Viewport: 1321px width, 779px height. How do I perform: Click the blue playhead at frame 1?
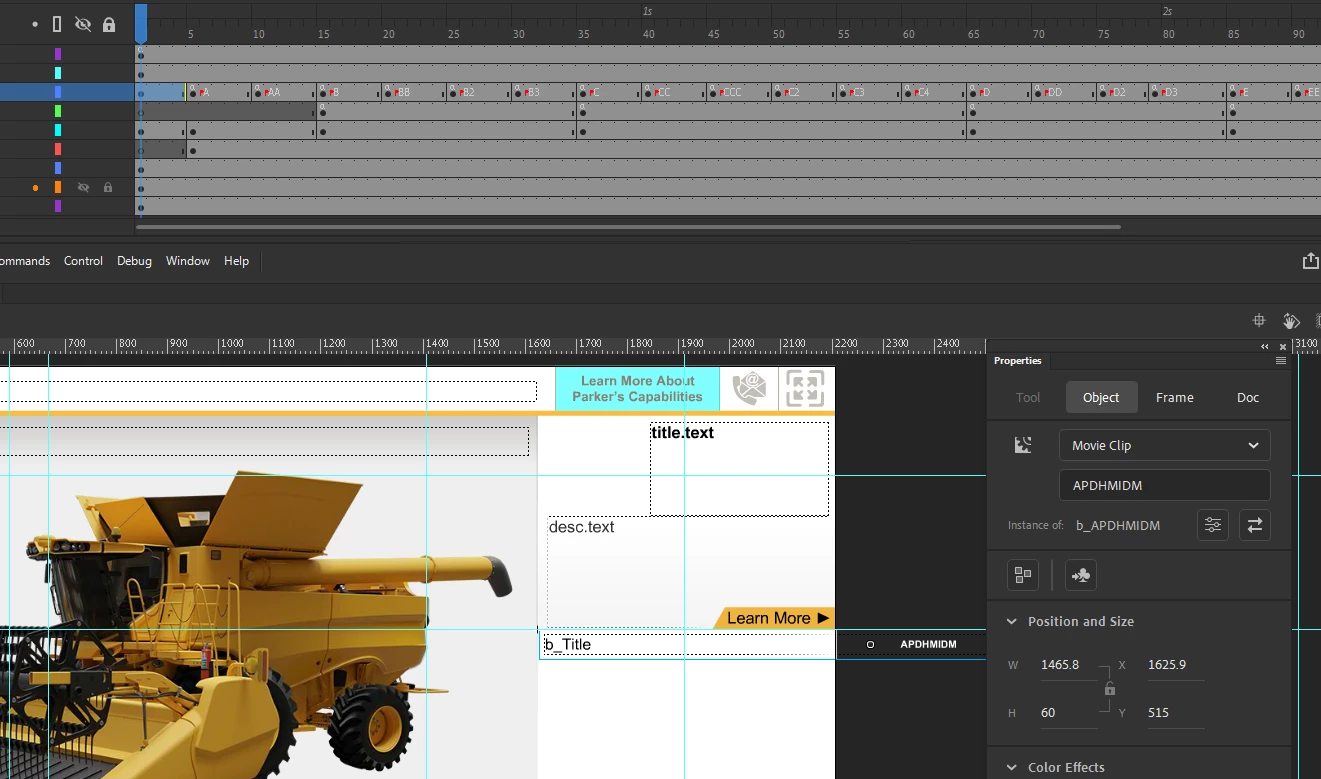click(141, 23)
